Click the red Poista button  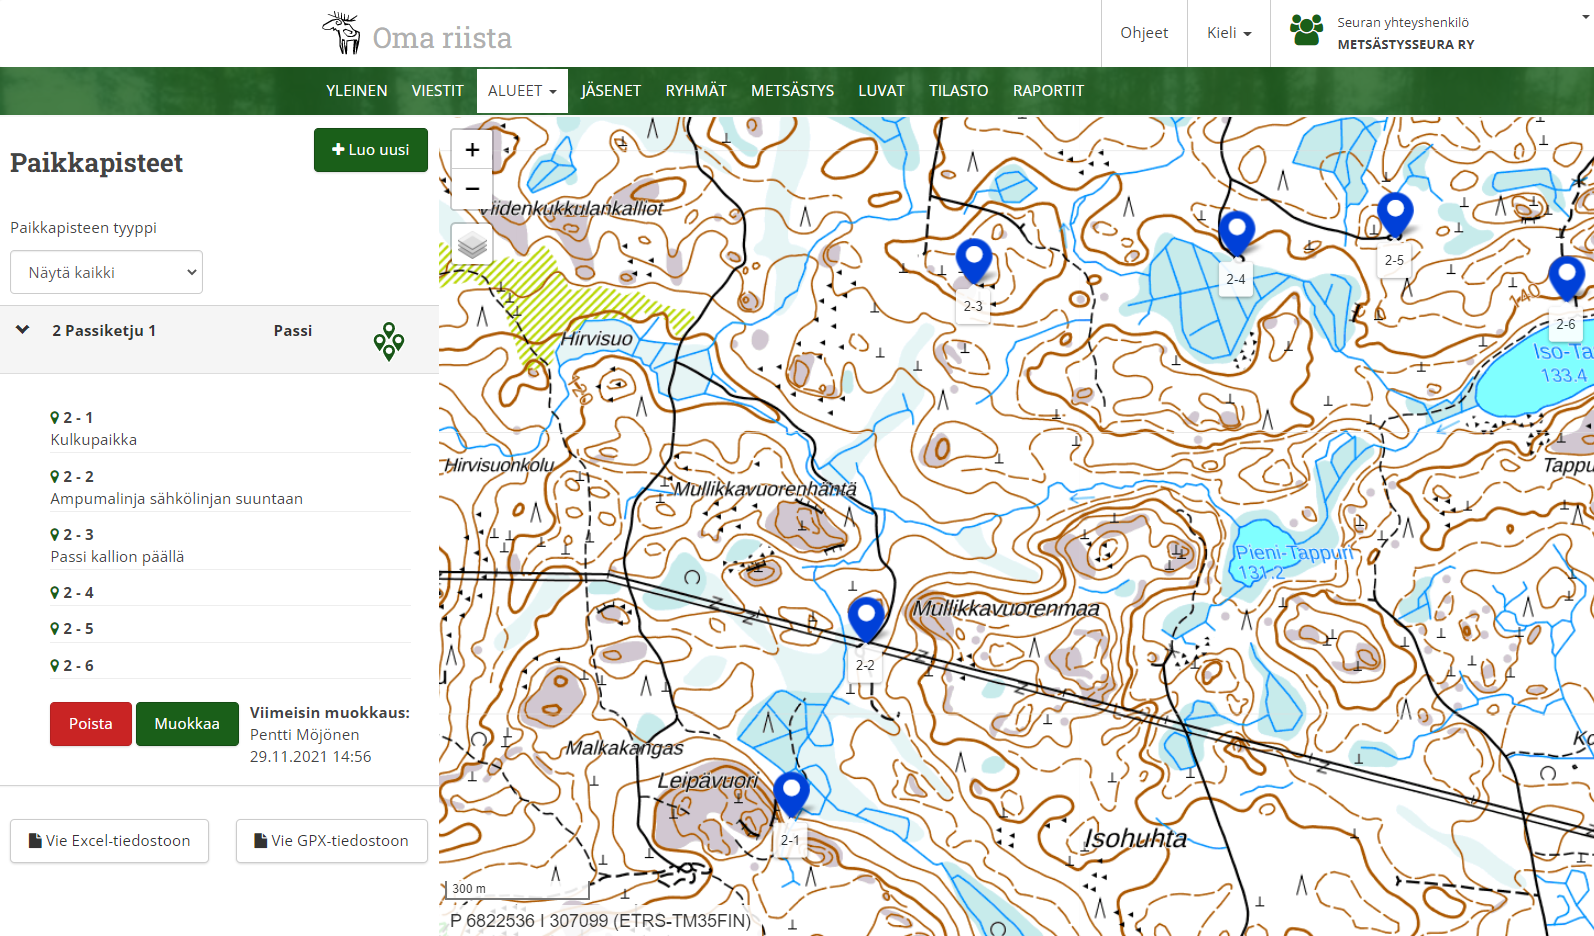(90, 724)
